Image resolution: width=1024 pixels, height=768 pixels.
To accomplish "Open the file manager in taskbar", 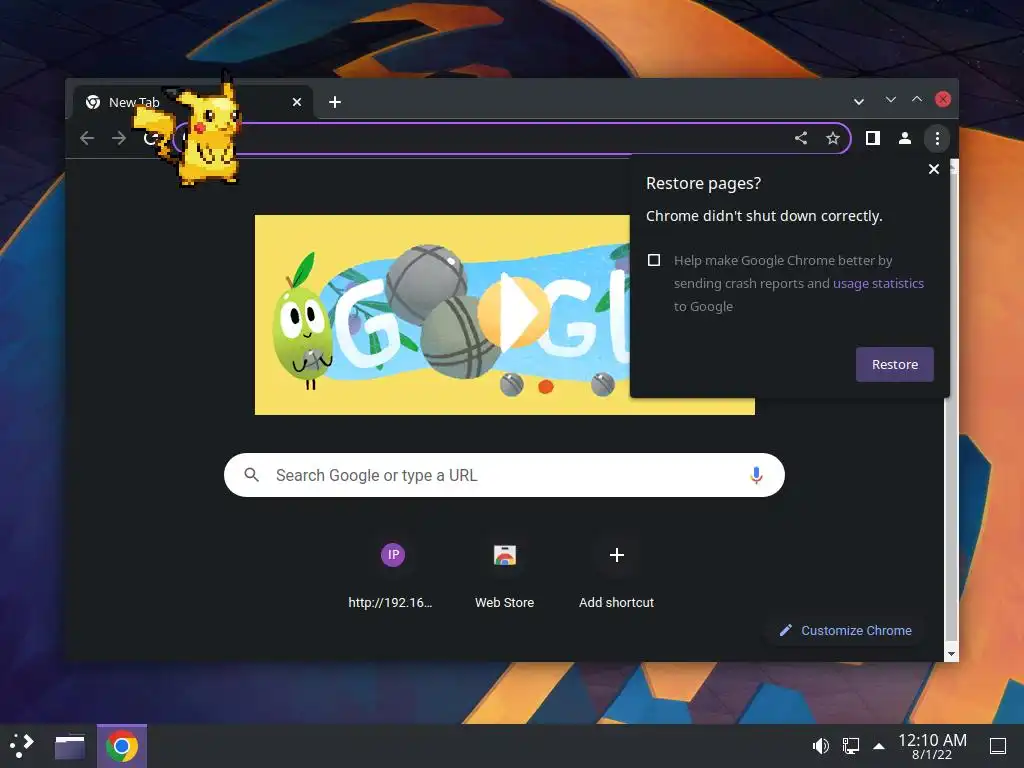I will [x=70, y=746].
